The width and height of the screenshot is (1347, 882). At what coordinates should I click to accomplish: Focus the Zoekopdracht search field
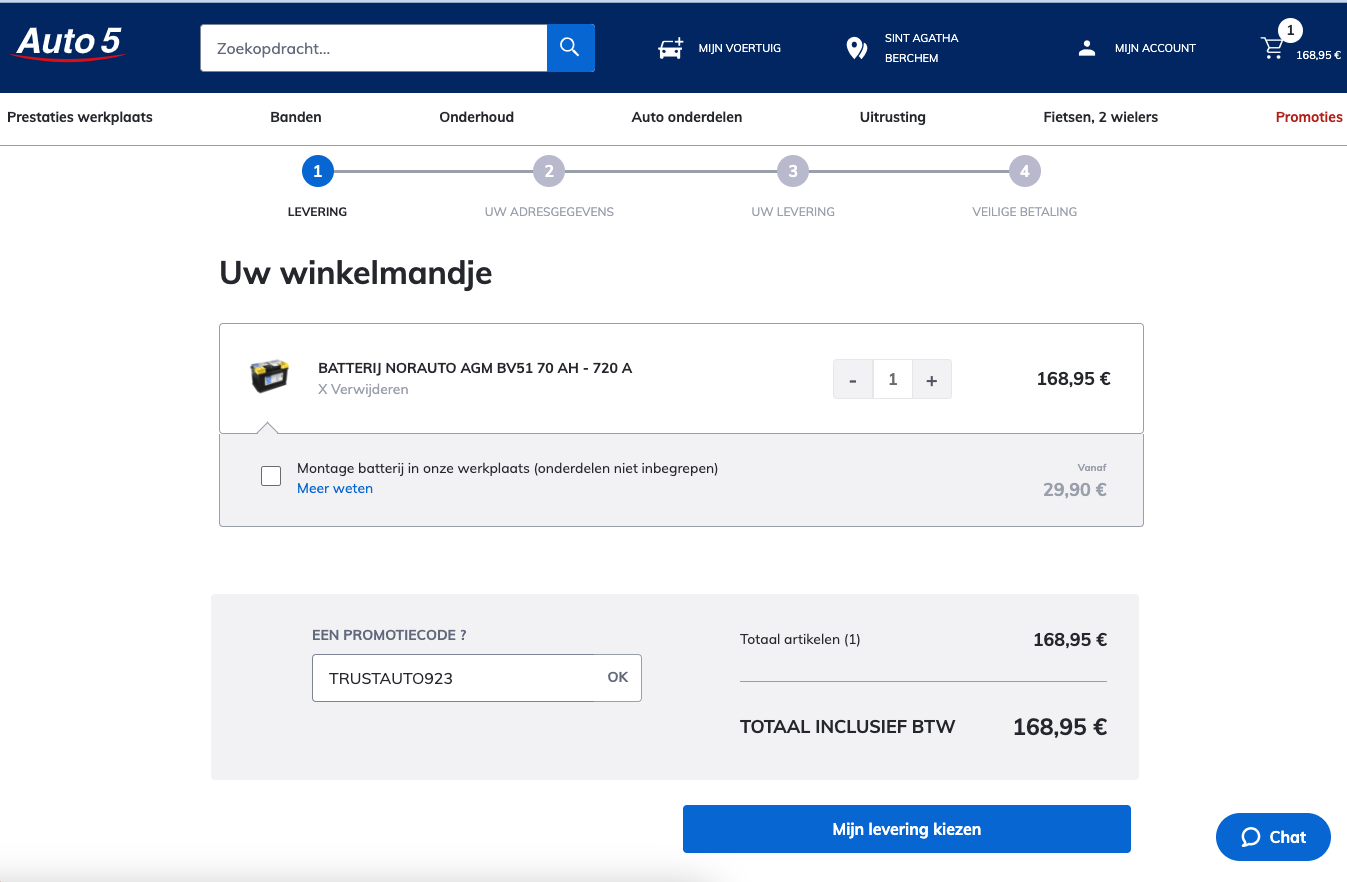(374, 48)
